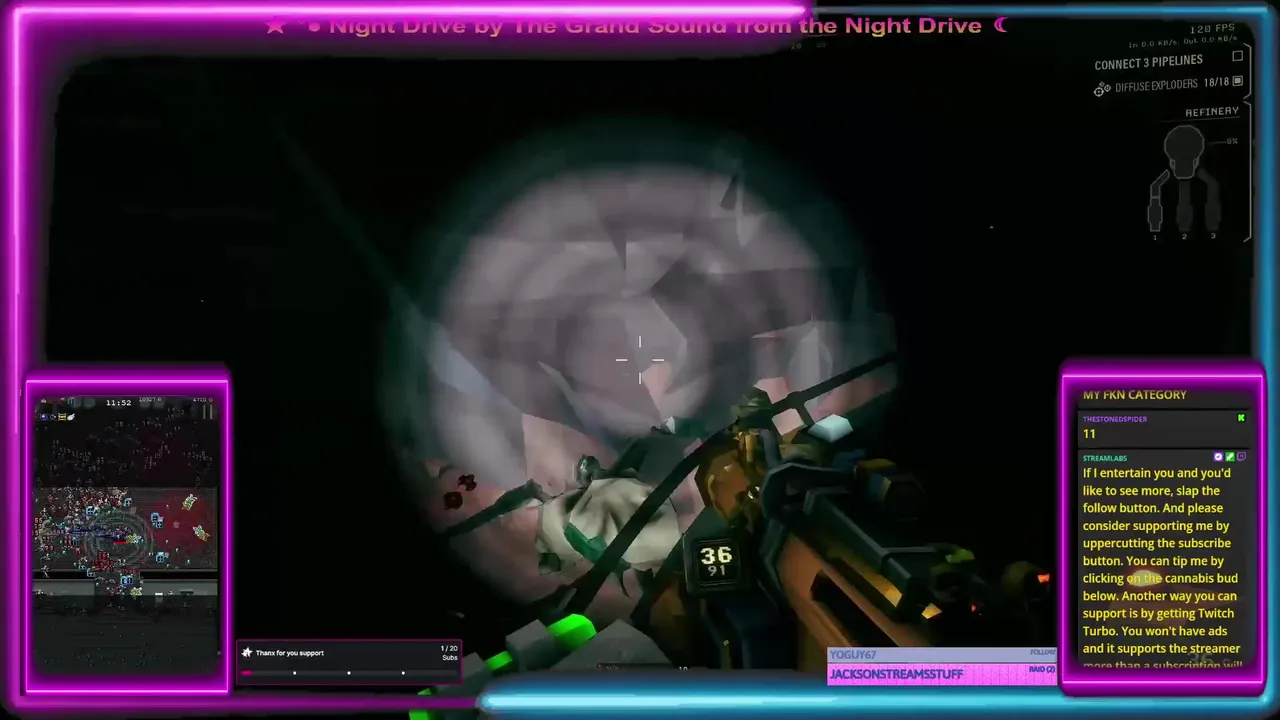Screen dimensions: 1280x720
Task: Click the sub goal progress bar
Action: pyautogui.click(x=348, y=673)
